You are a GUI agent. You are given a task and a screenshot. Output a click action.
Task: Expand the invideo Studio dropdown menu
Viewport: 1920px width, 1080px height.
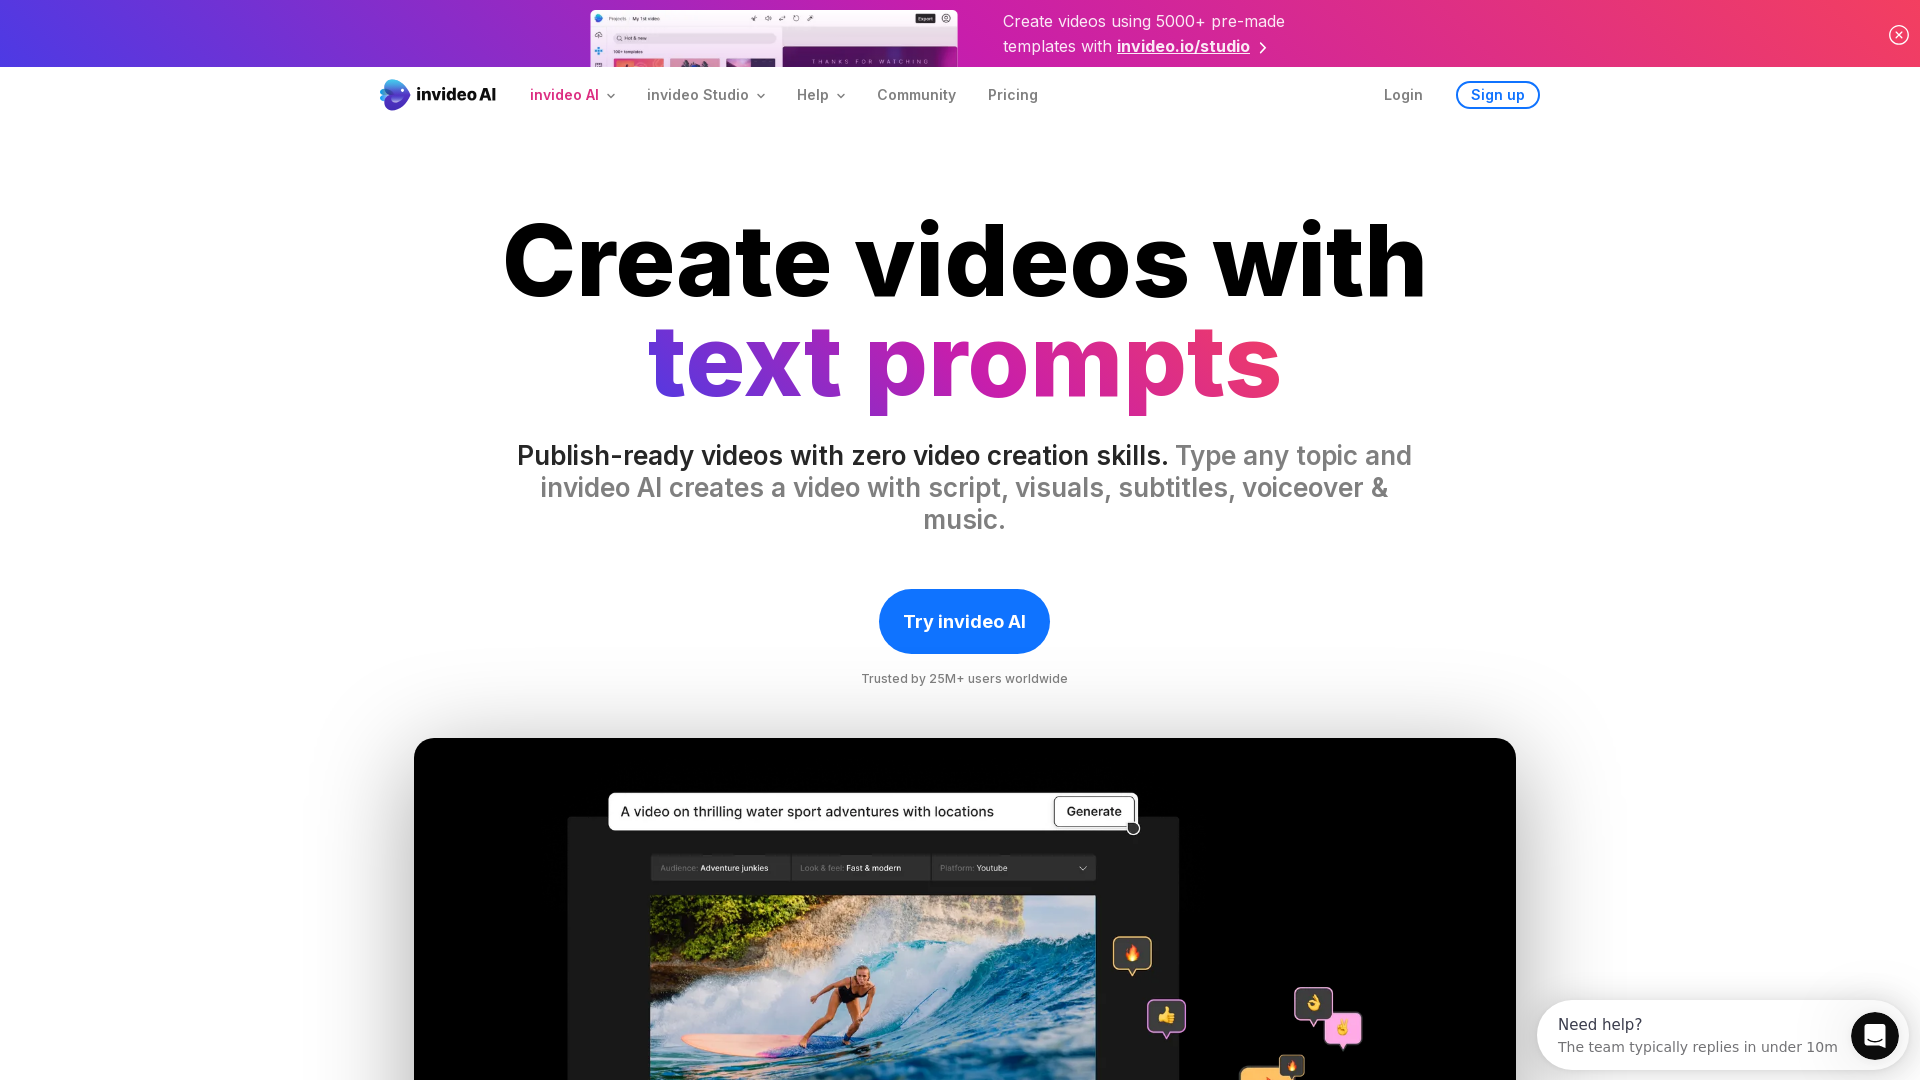(x=705, y=95)
